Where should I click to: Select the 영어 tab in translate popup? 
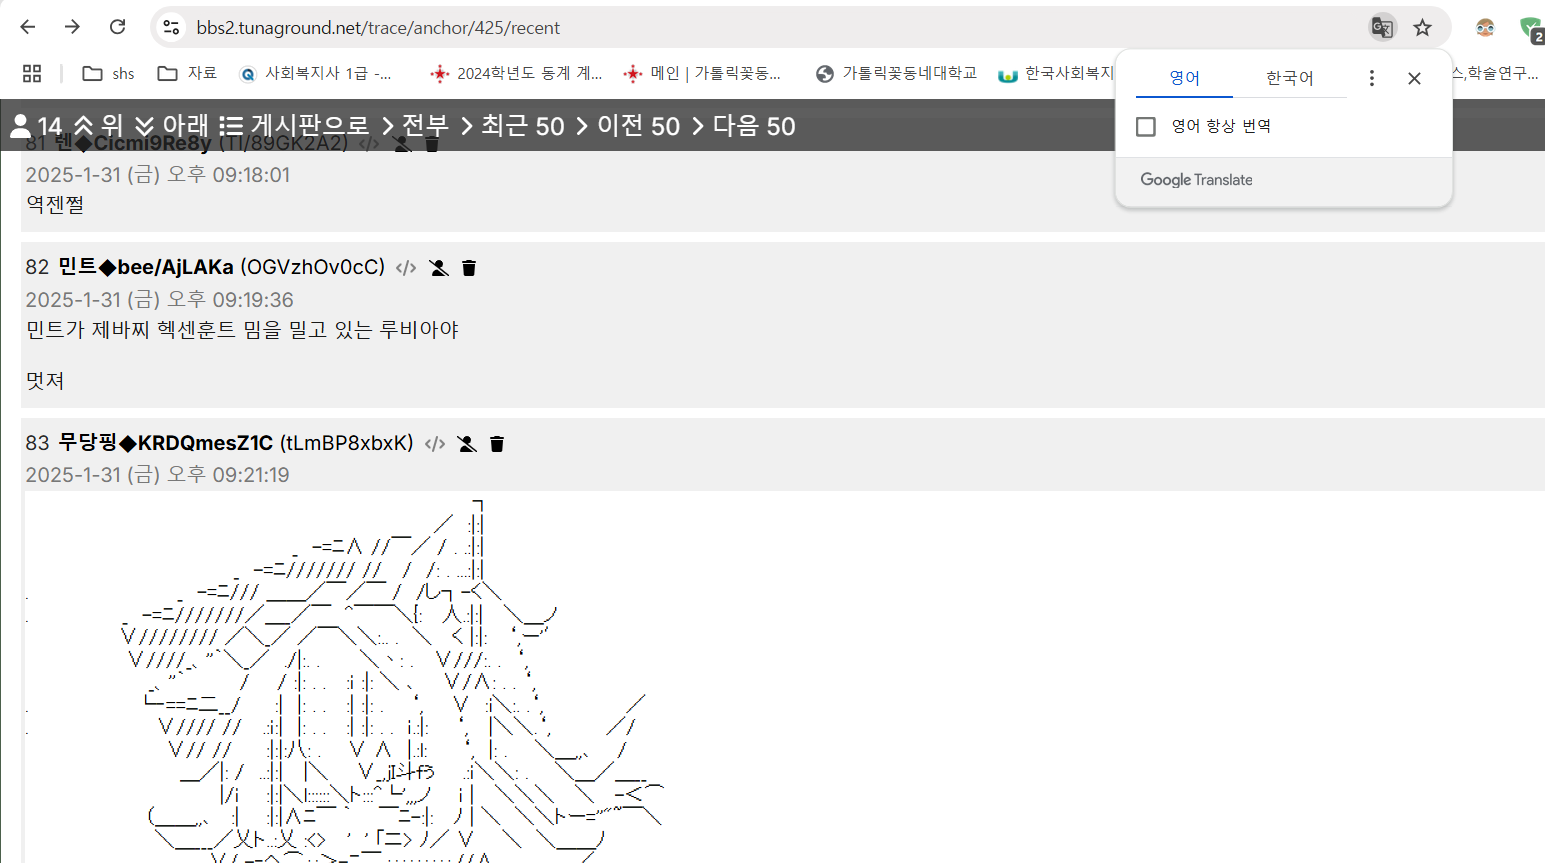click(x=1184, y=78)
